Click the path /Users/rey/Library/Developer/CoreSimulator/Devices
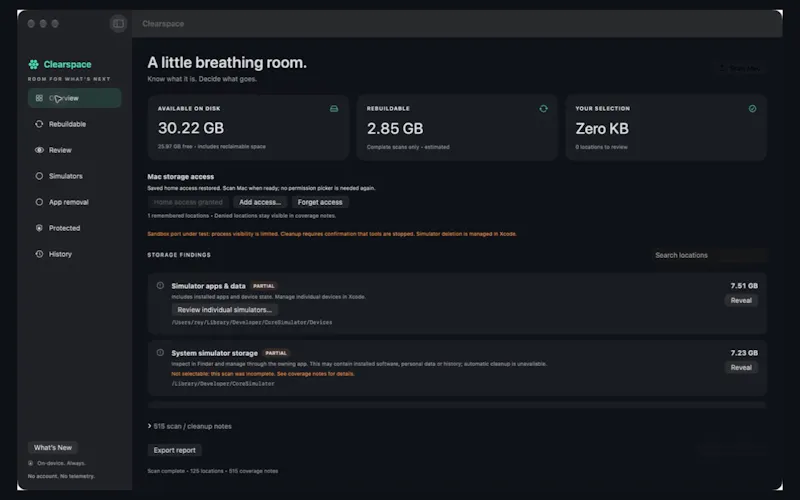 [252, 322]
